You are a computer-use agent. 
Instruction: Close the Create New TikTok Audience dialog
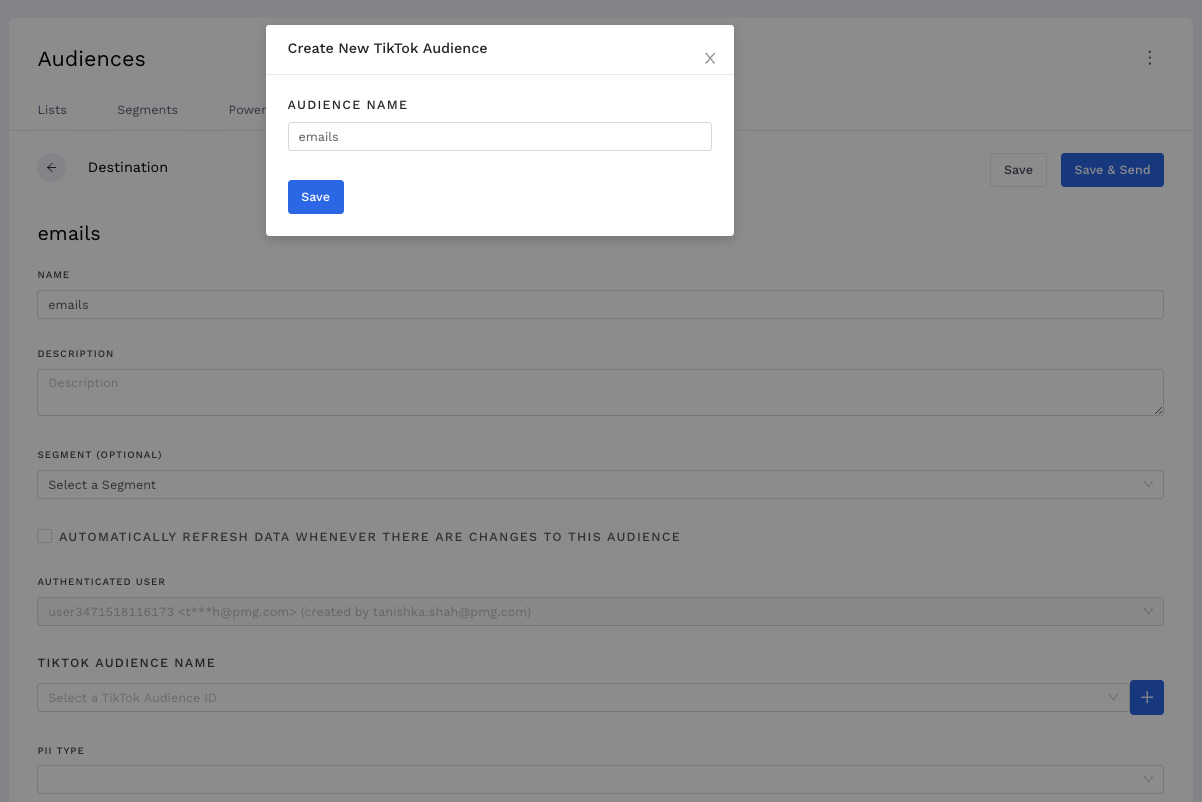tap(710, 59)
